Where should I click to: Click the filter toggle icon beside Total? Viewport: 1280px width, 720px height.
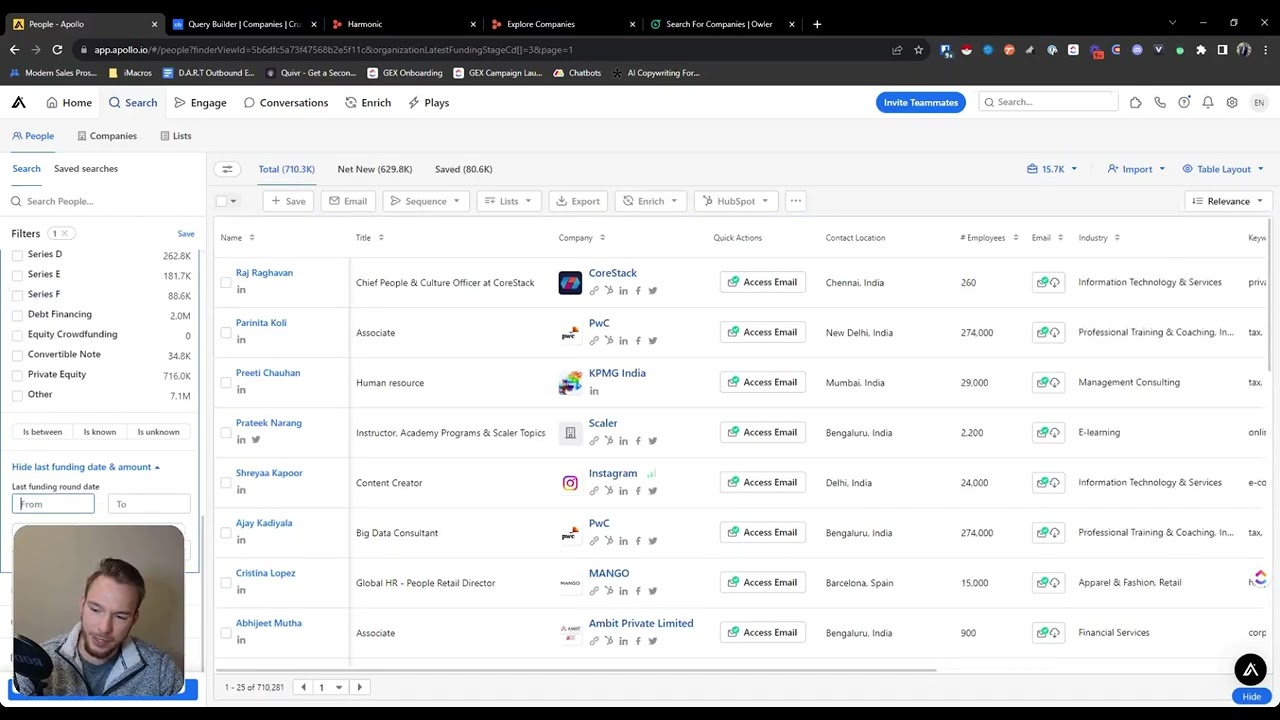pos(227,169)
